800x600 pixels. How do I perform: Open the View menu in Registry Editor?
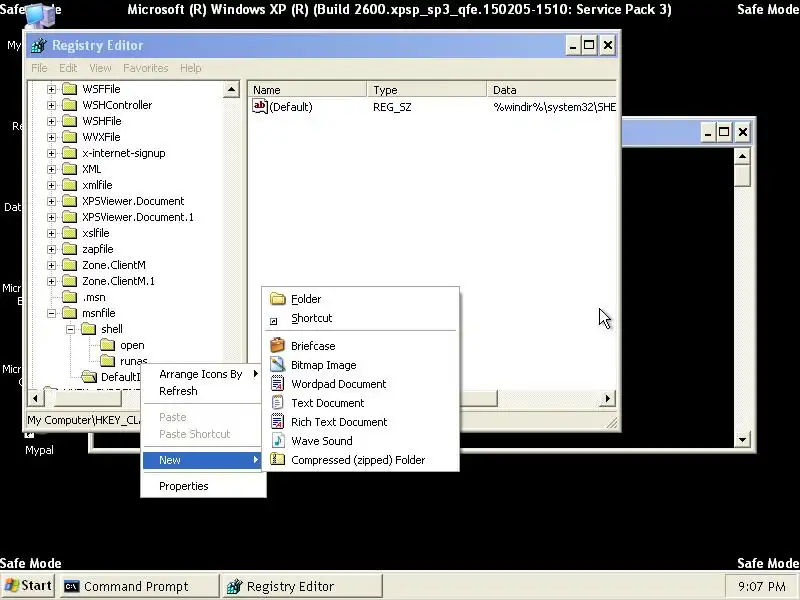point(100,68)
